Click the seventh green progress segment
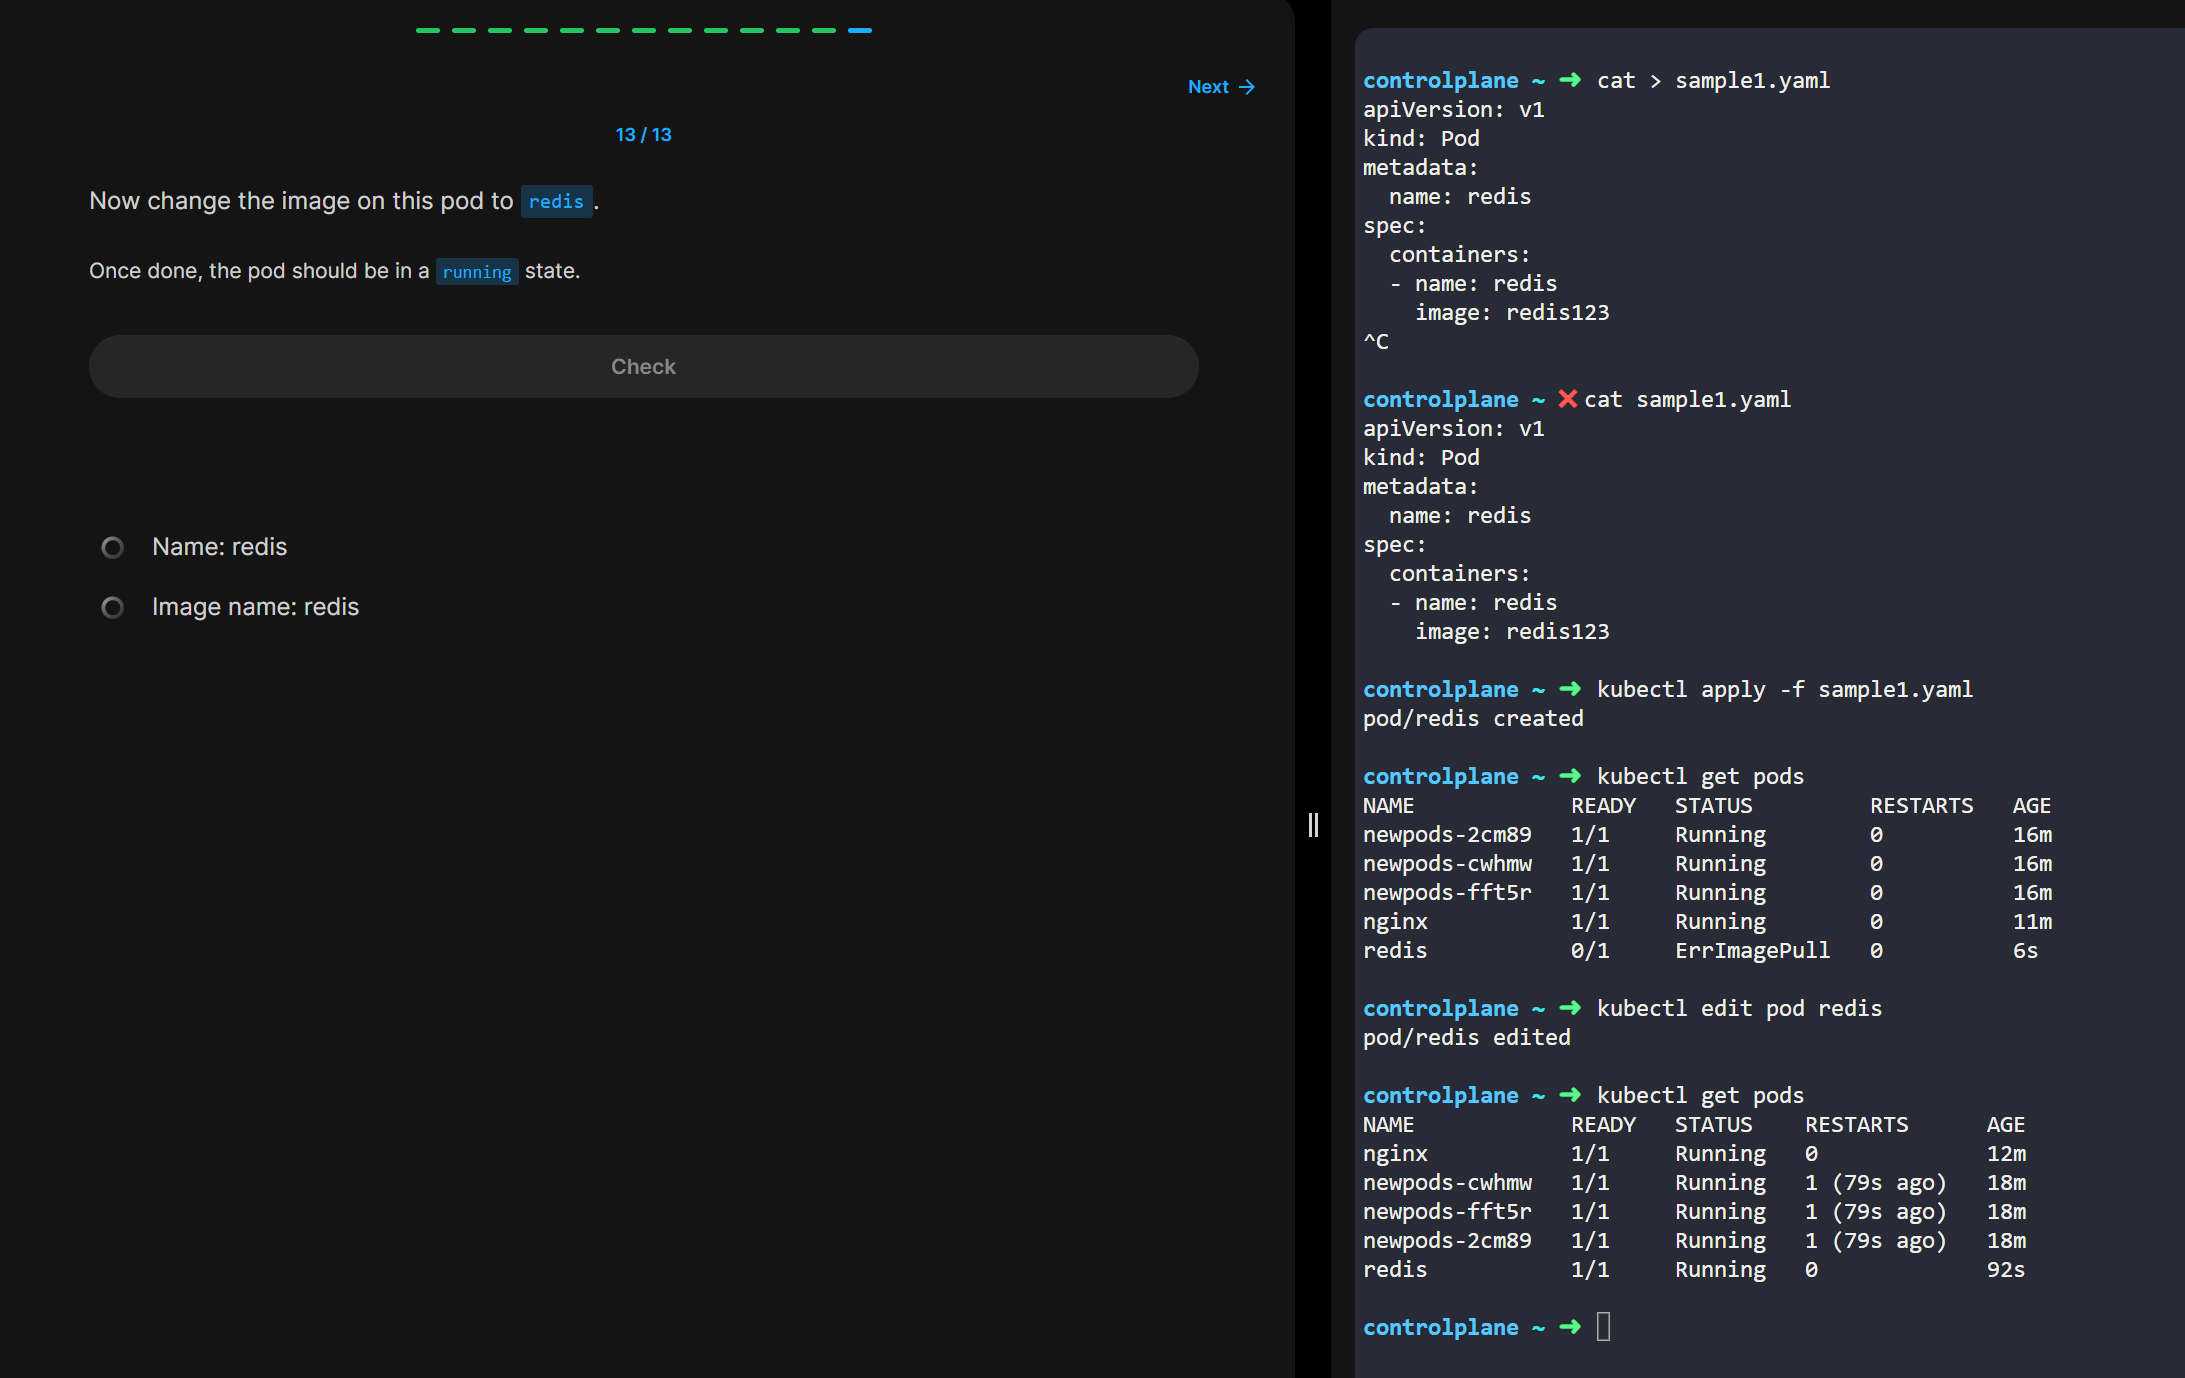Viewport: 2185px width, 1378px height. pos(644,31)
